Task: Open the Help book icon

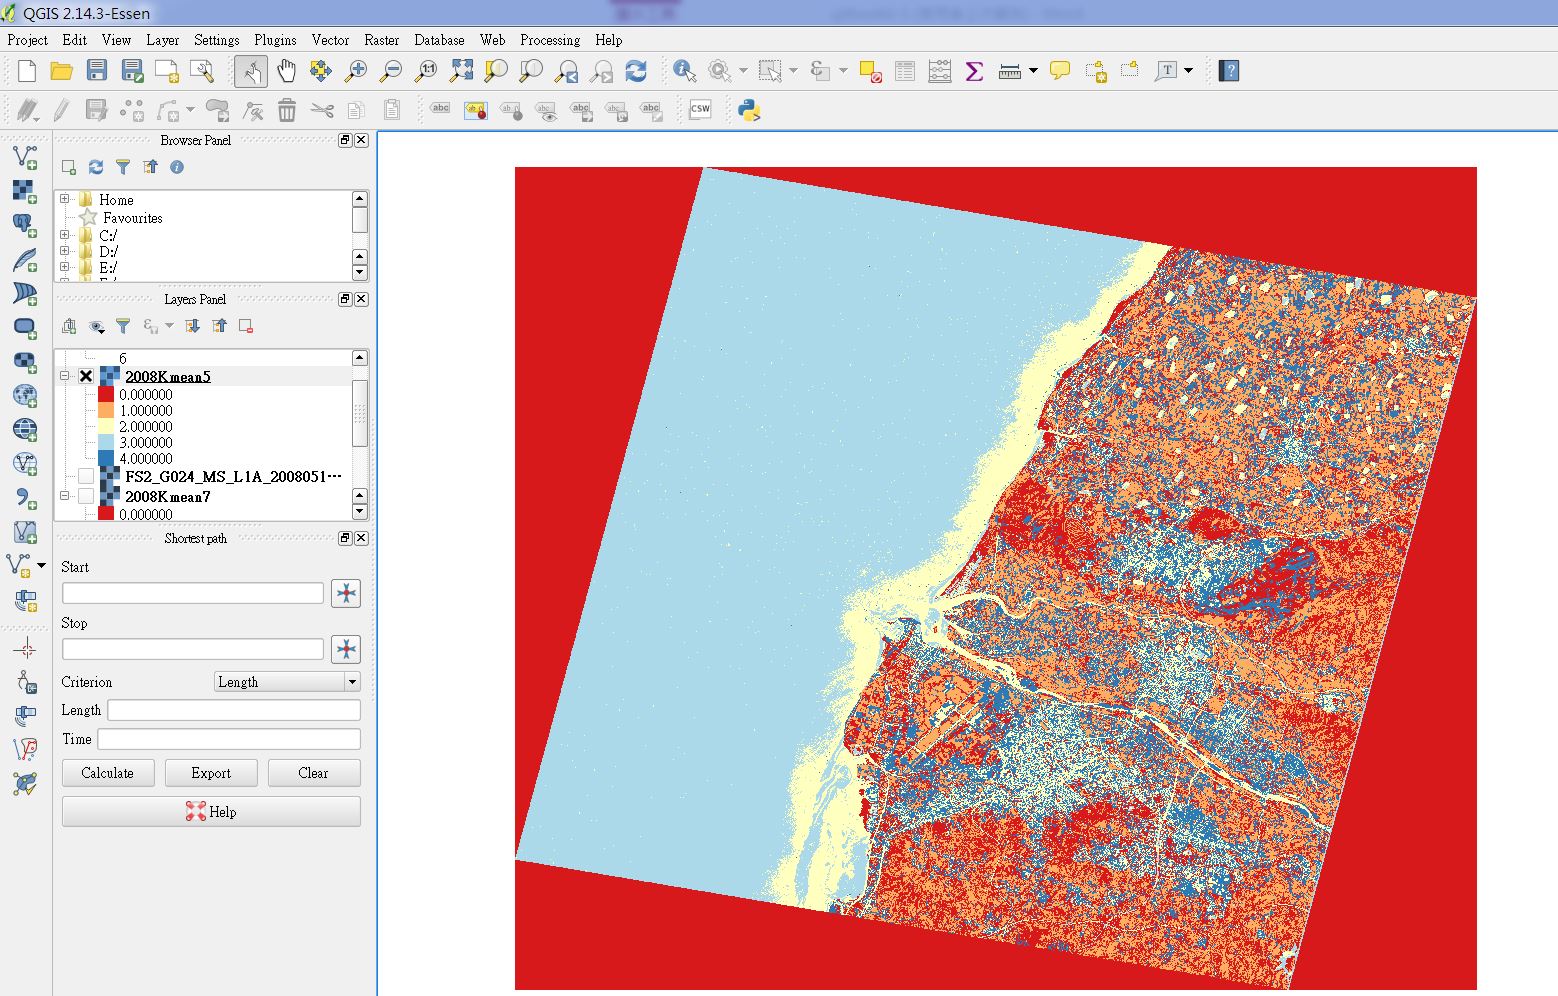Action: (1230, 71)
